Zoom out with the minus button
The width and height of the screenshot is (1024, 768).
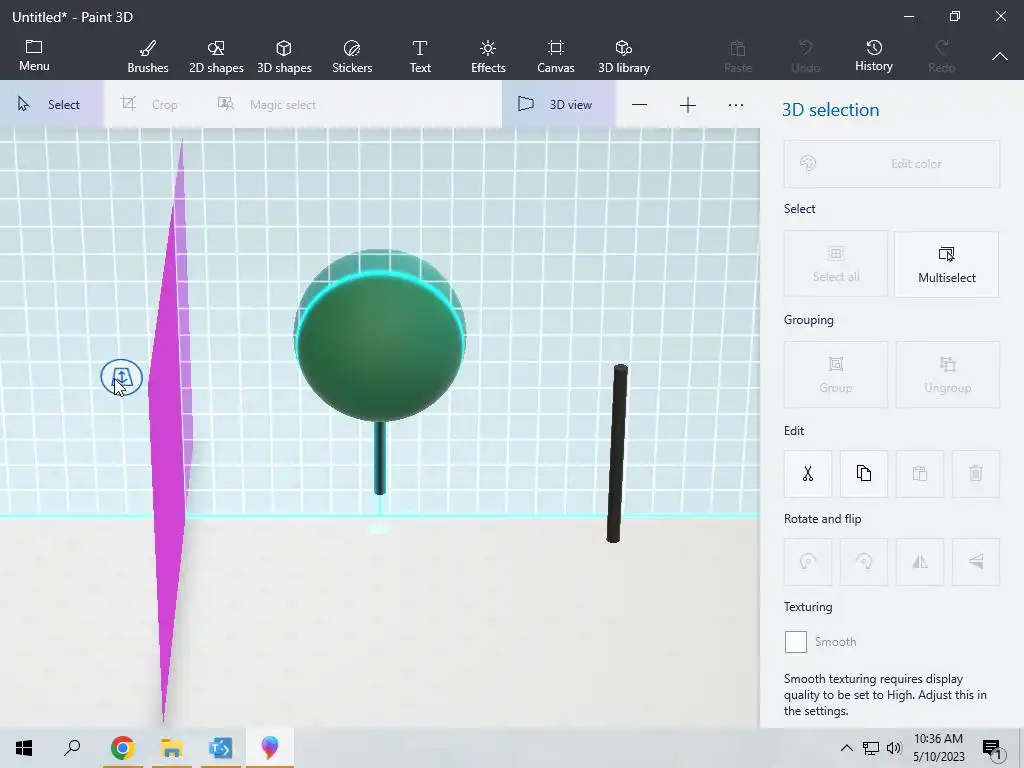[x=639, y=105]
